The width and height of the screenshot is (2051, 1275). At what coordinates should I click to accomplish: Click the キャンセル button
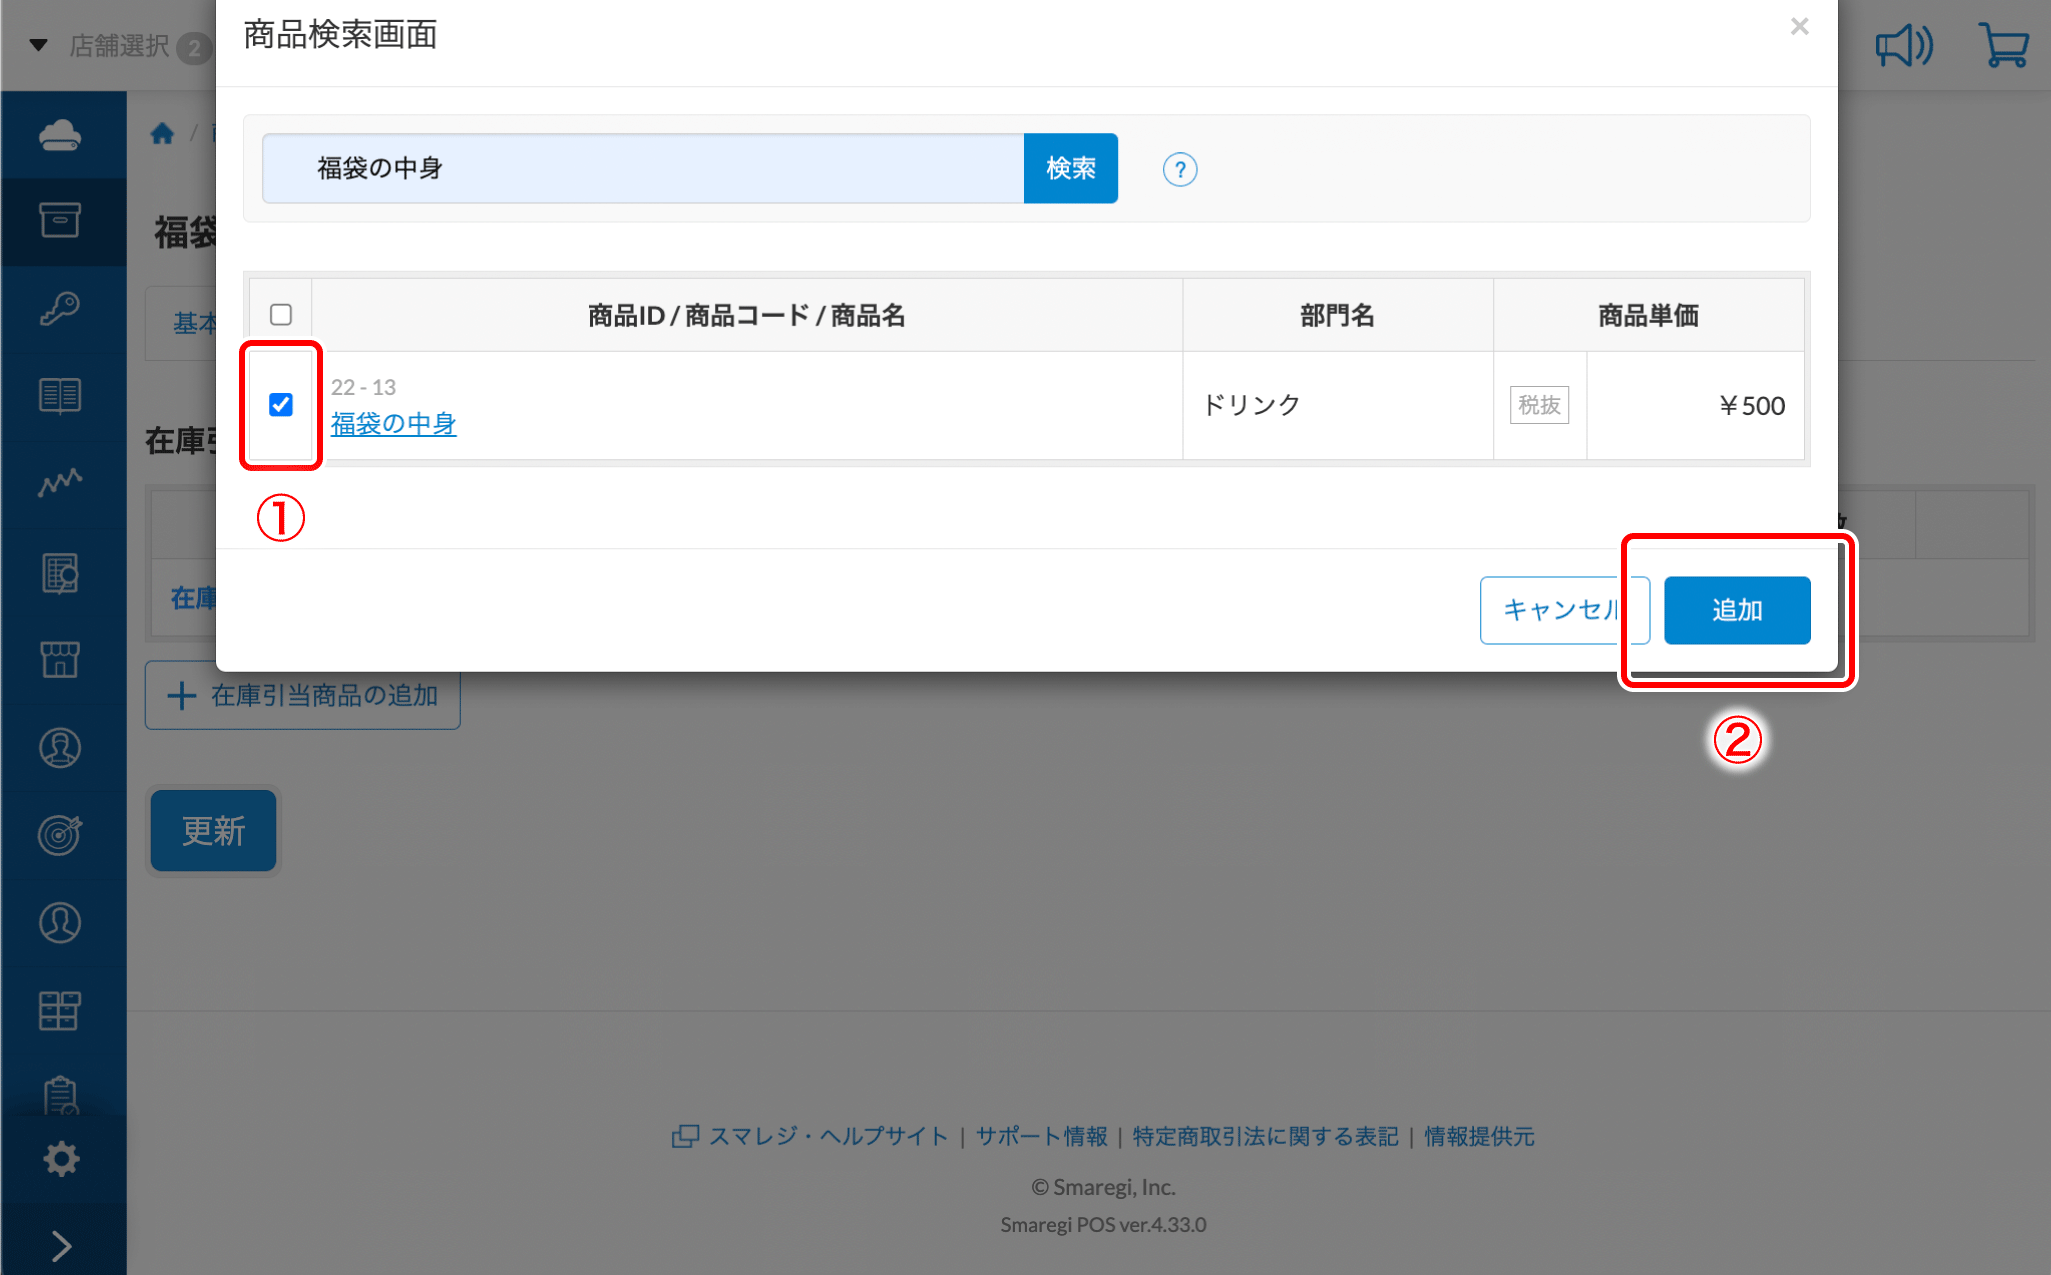click(x=1556, y=610)
